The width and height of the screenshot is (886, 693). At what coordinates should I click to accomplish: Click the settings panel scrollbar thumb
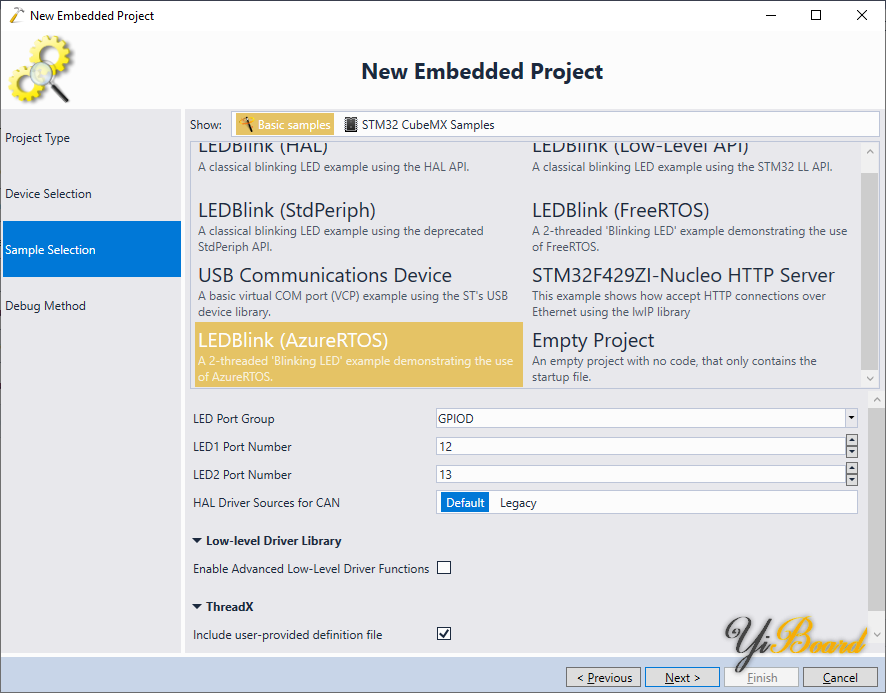click(877, 509)
